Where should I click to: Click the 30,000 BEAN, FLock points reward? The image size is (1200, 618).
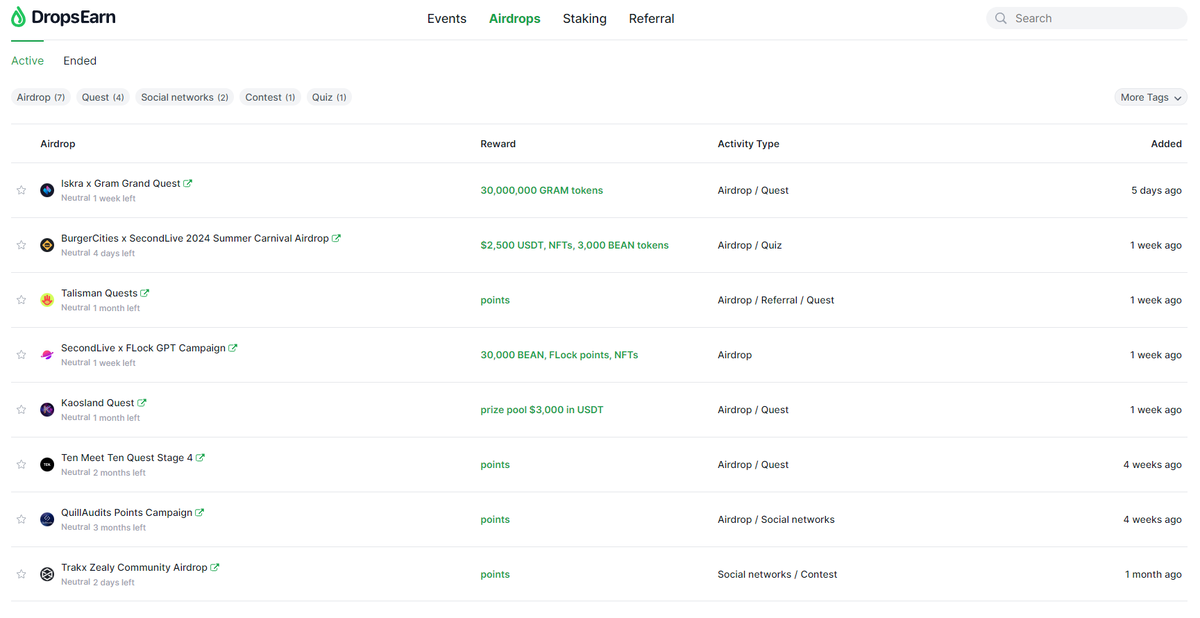559,355
